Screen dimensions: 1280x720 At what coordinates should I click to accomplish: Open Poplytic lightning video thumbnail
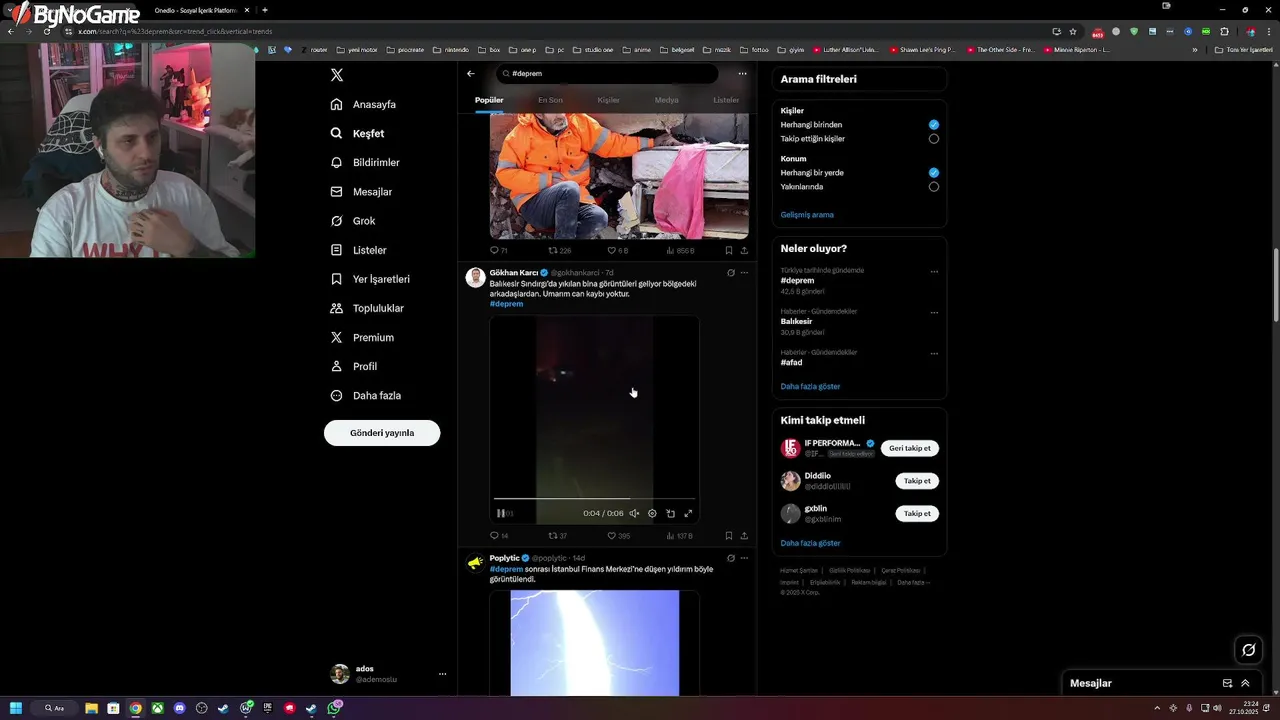click(x=594, y=642)
